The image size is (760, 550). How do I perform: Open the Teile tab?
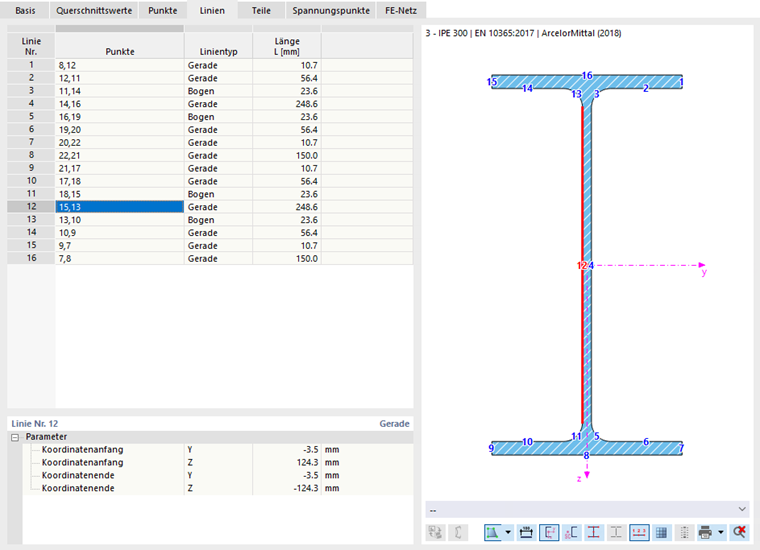tap(261, 10)
